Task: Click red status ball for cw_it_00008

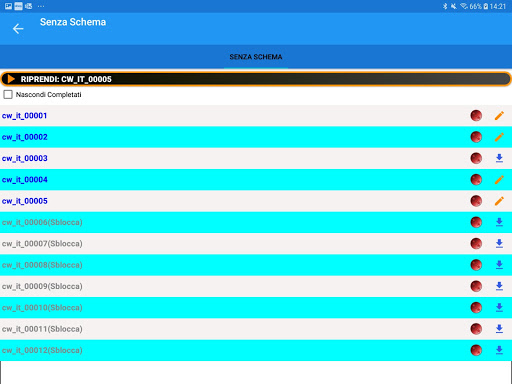Action: click(476, 265)
